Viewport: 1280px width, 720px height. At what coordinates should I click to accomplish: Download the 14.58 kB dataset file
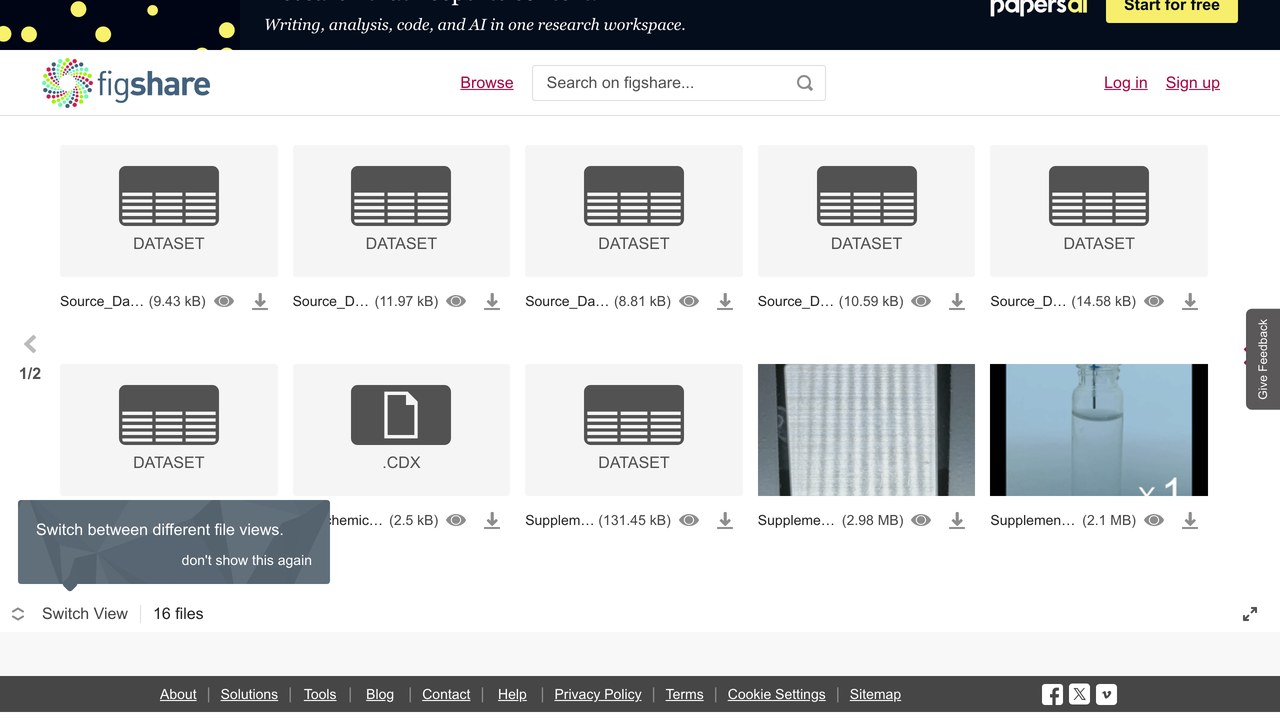click(x=1190, y=301)
